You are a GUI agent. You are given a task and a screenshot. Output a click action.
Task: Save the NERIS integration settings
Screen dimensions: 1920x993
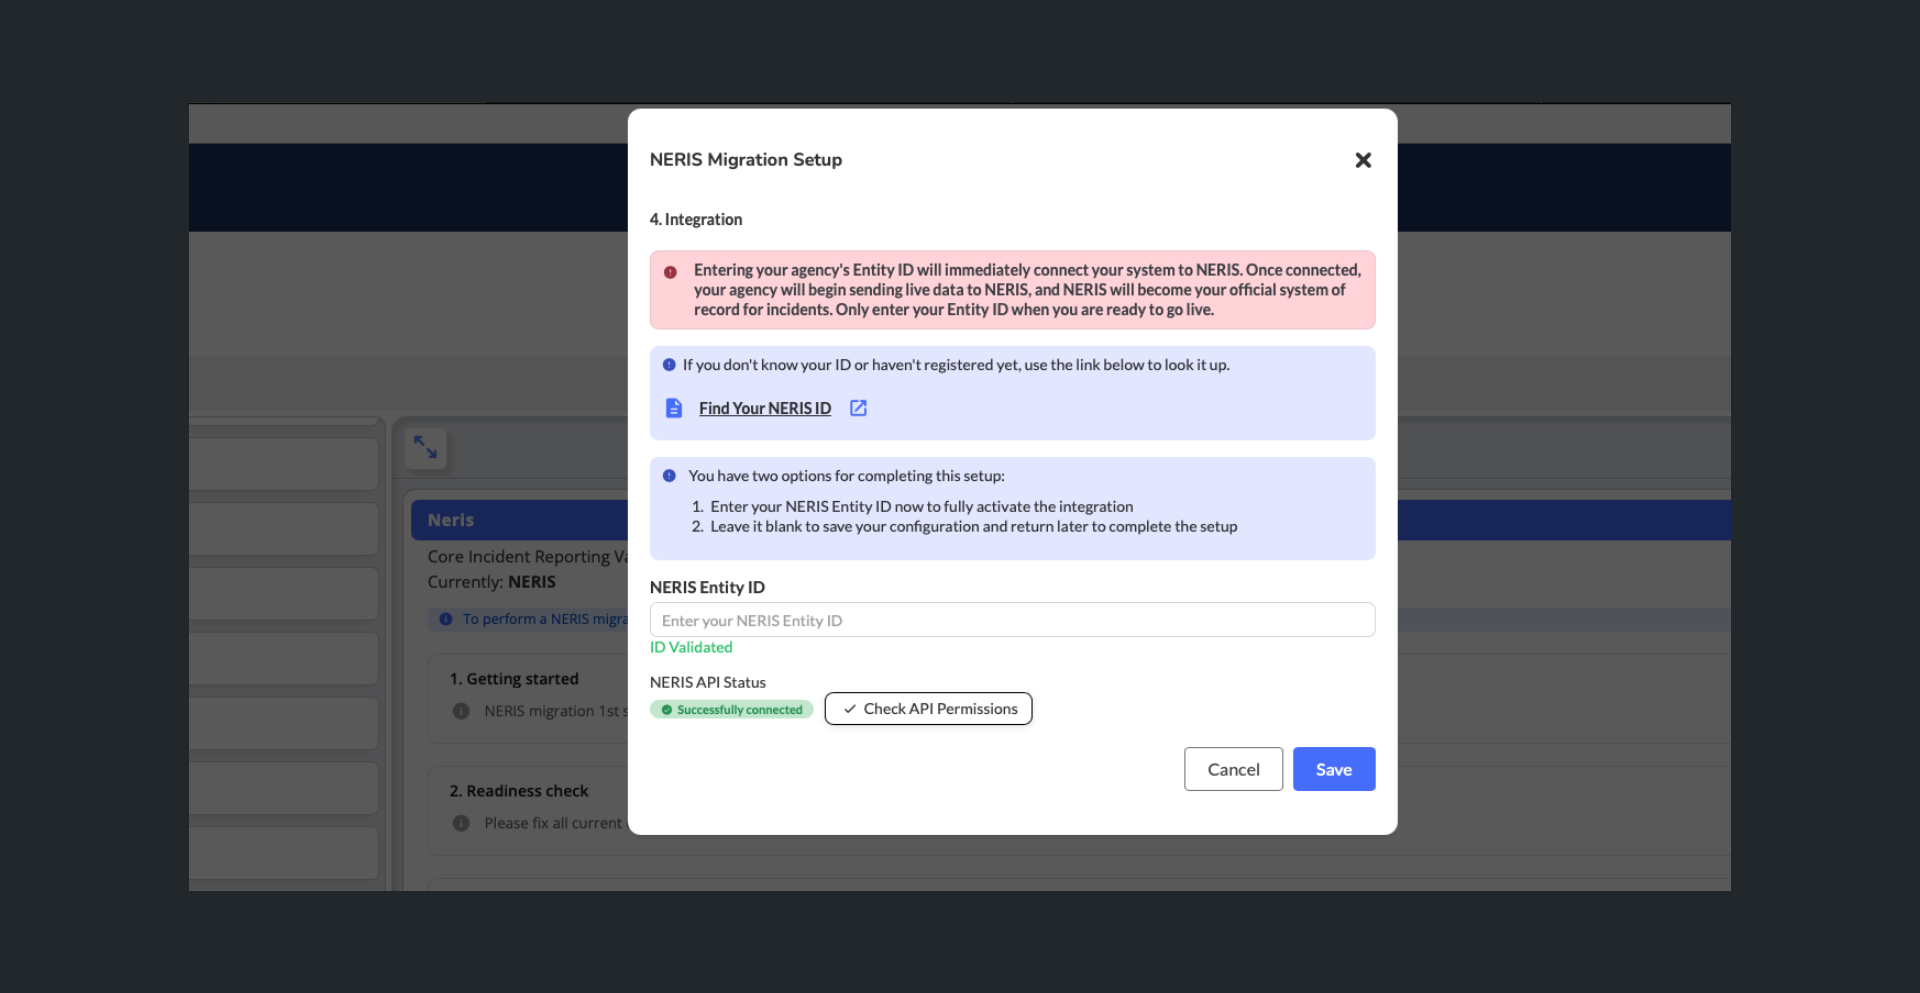[x=1333, y=769]
